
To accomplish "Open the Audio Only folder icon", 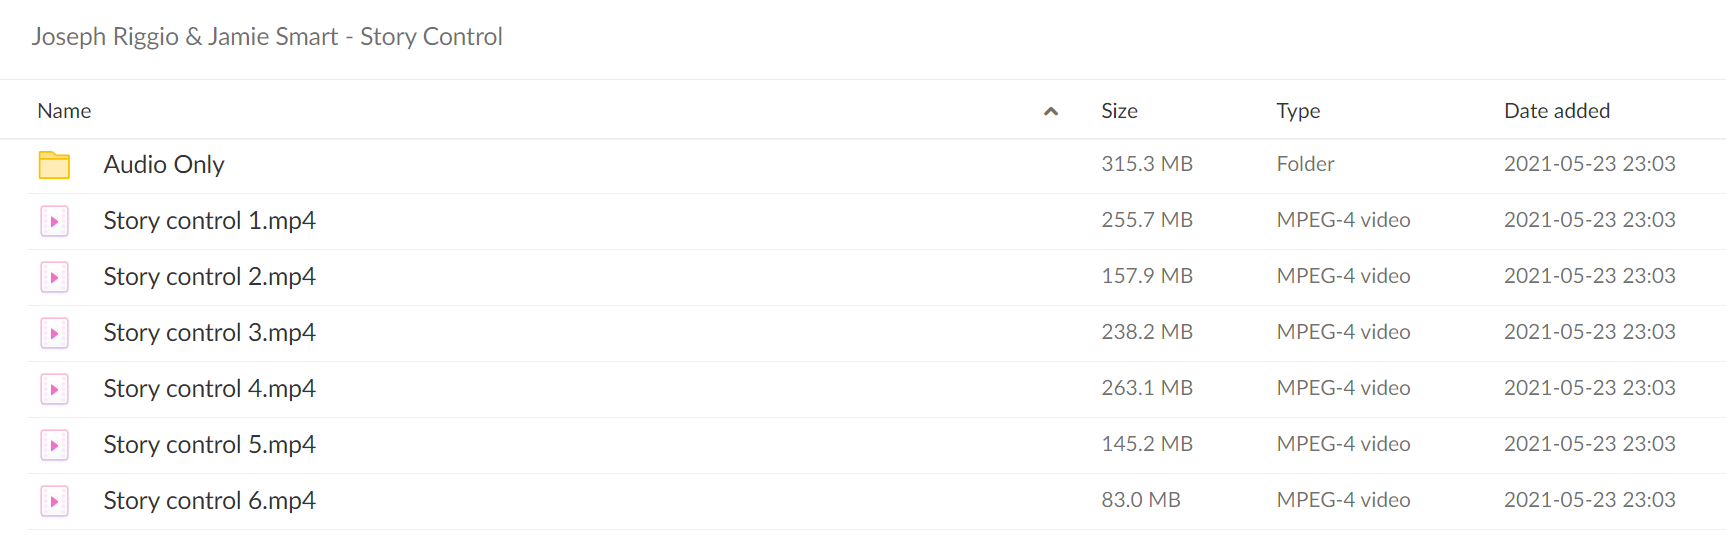I will point(54,165).
